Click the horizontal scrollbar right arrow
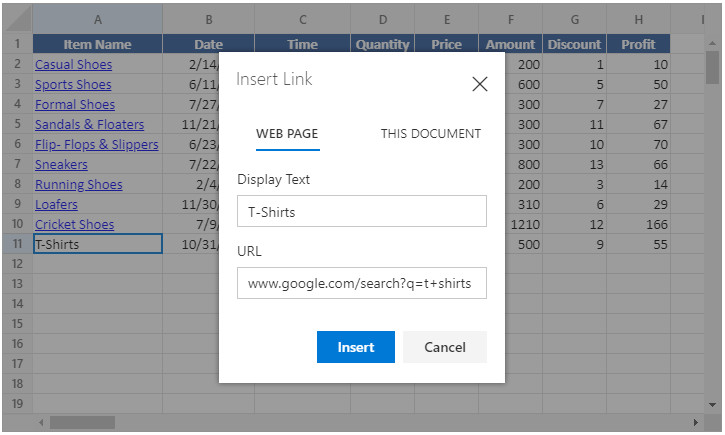This screenshot has width=725, height=435. pos(695,423)
